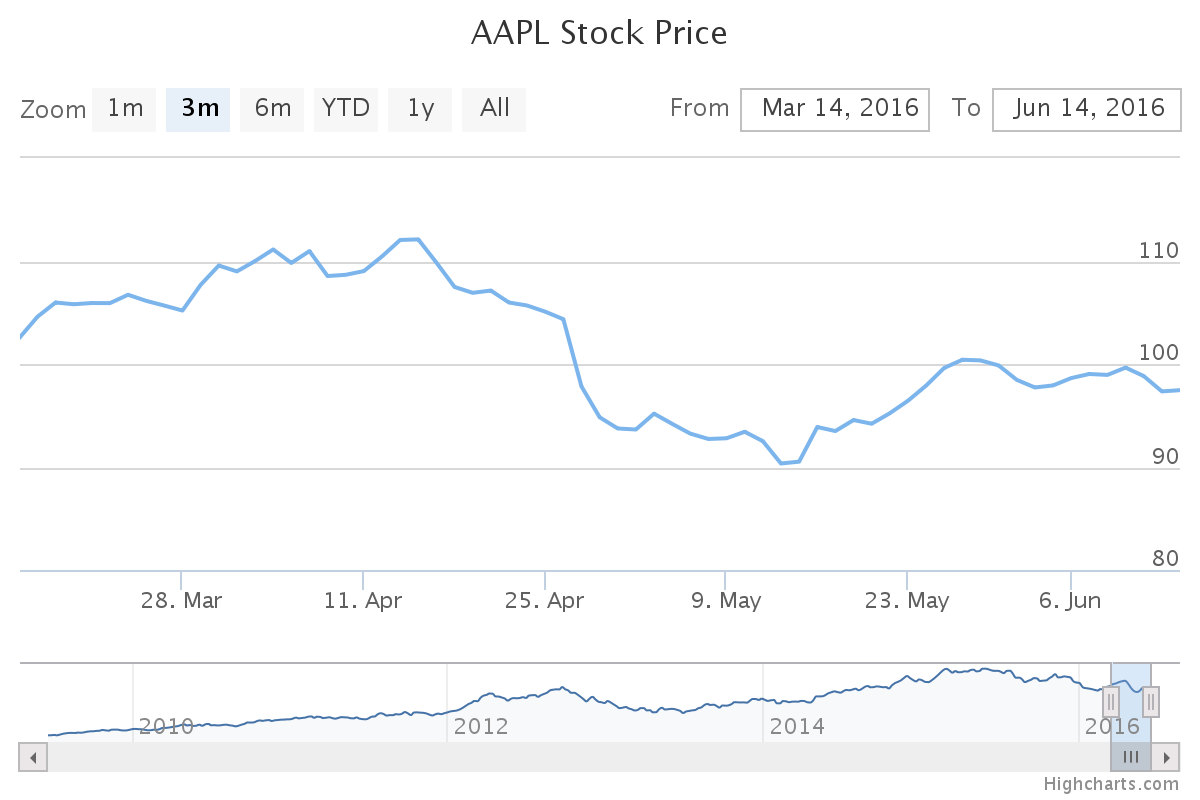Click the navigator near 2014 label
Image resolution: width=1200 pixels, height=800 pixels.
pos(796,725)
